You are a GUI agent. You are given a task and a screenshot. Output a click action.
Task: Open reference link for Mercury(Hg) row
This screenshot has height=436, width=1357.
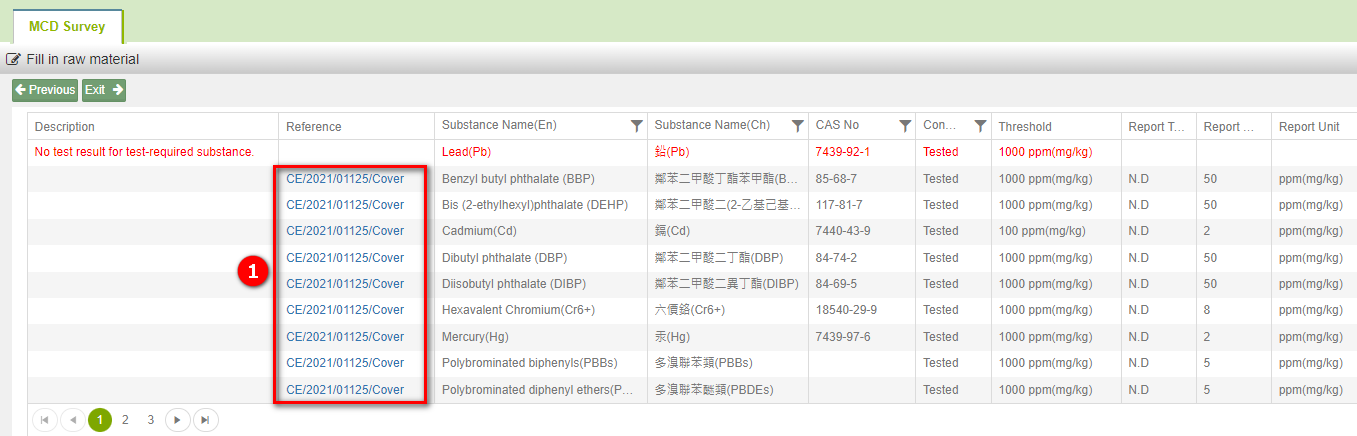click(345, 337)
